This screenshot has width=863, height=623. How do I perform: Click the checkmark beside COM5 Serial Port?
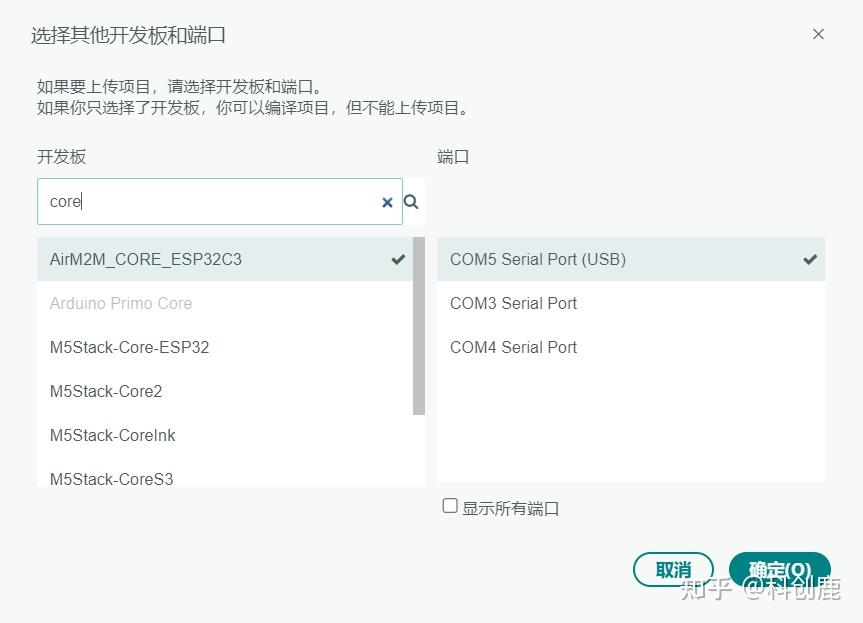coord(810,259)
